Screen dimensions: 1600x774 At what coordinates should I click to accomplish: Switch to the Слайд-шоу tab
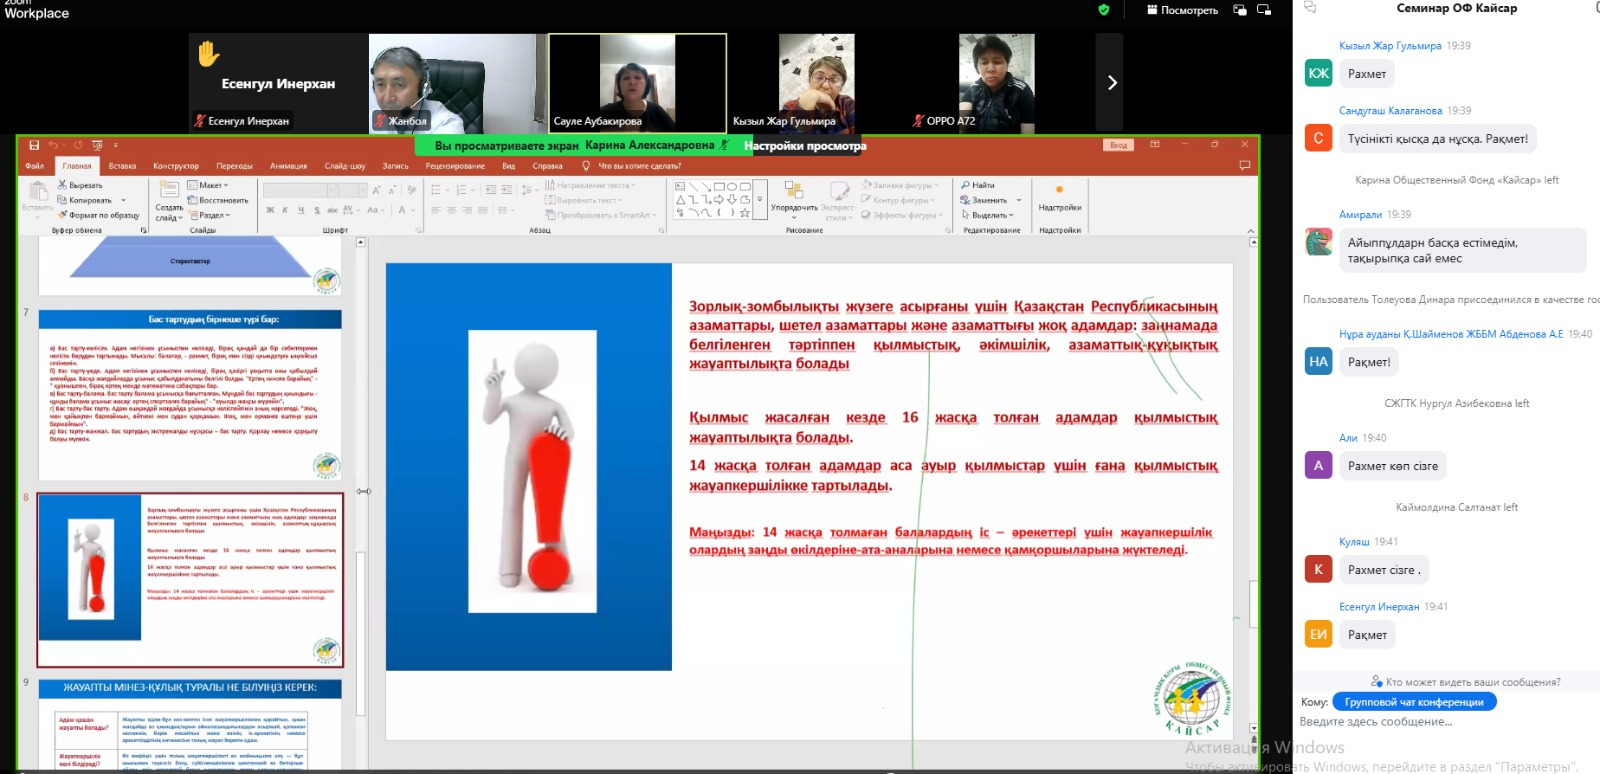click(x=345, y=166)
